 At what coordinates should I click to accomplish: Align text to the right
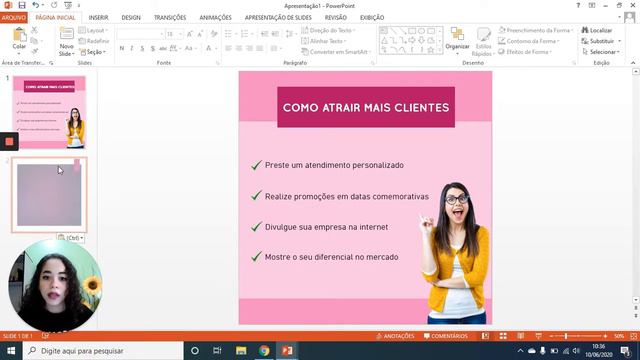pos(249,48)
